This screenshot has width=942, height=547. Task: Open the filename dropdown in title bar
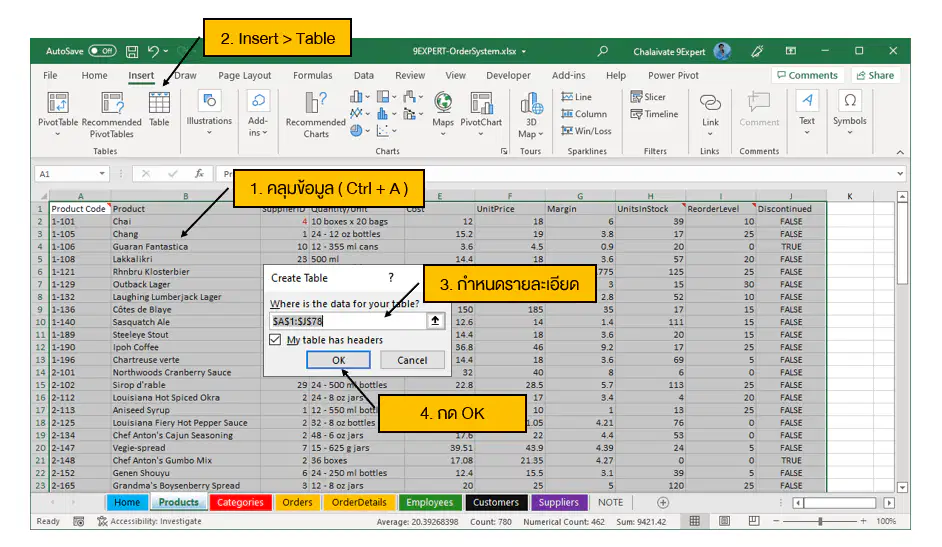point(524,52)
